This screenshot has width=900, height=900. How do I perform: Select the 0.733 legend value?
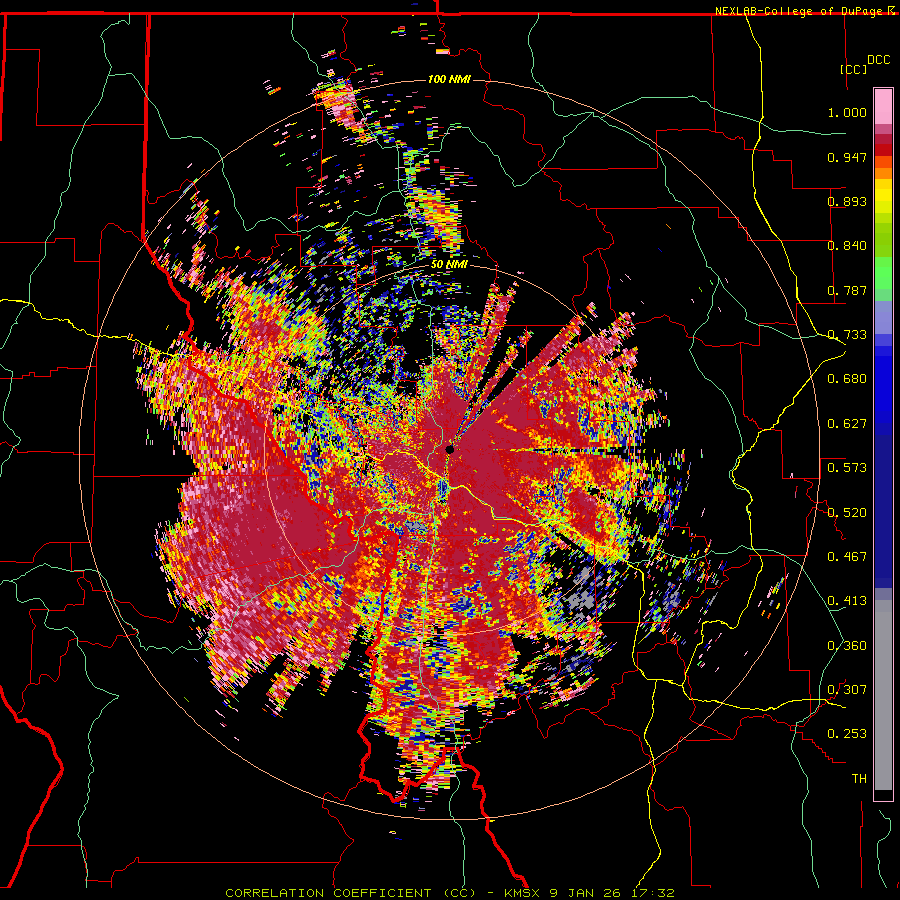point(847,335)
